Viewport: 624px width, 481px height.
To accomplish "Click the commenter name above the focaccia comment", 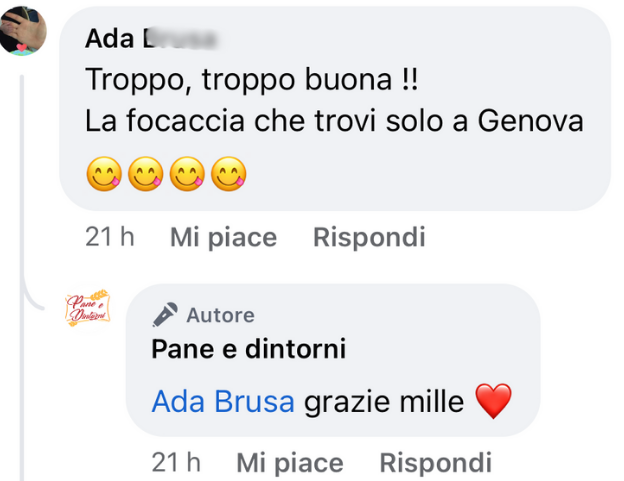I will (x=150, y=38).
